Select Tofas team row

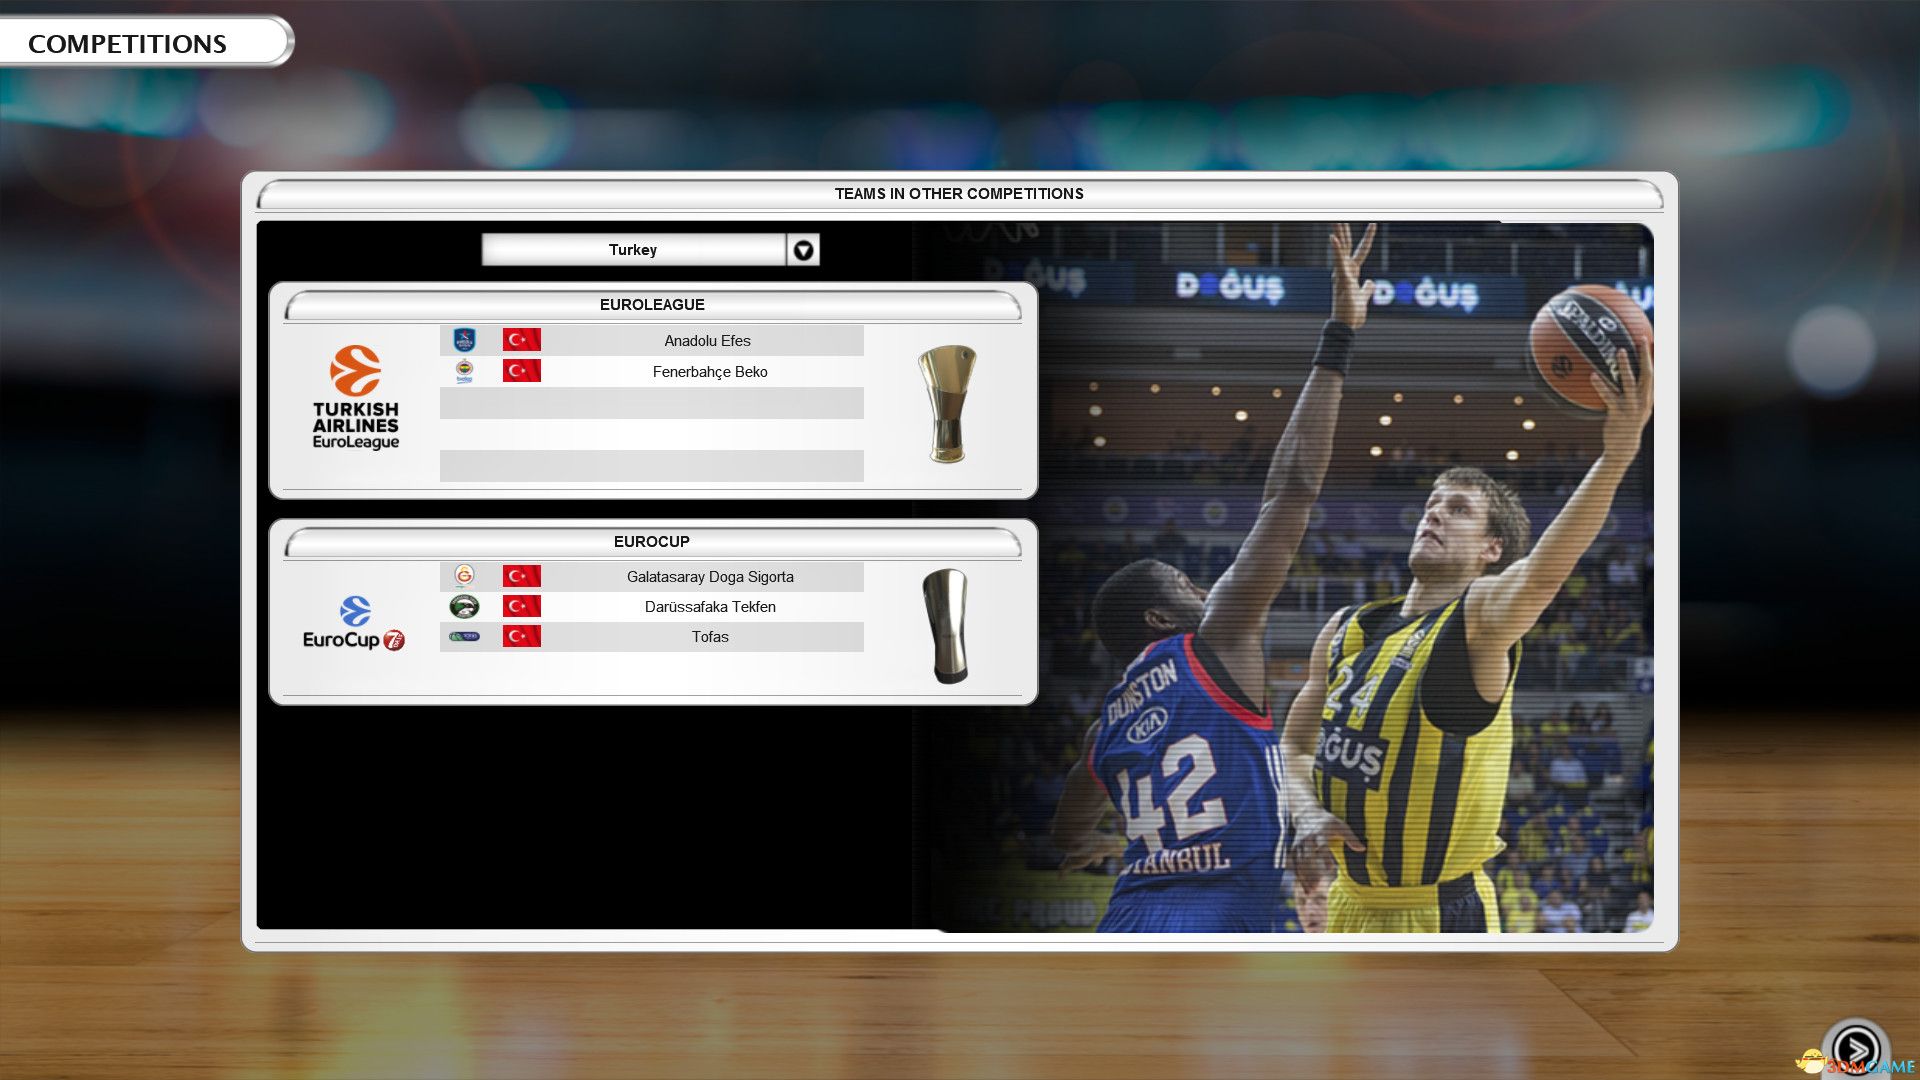coord(709,637)
